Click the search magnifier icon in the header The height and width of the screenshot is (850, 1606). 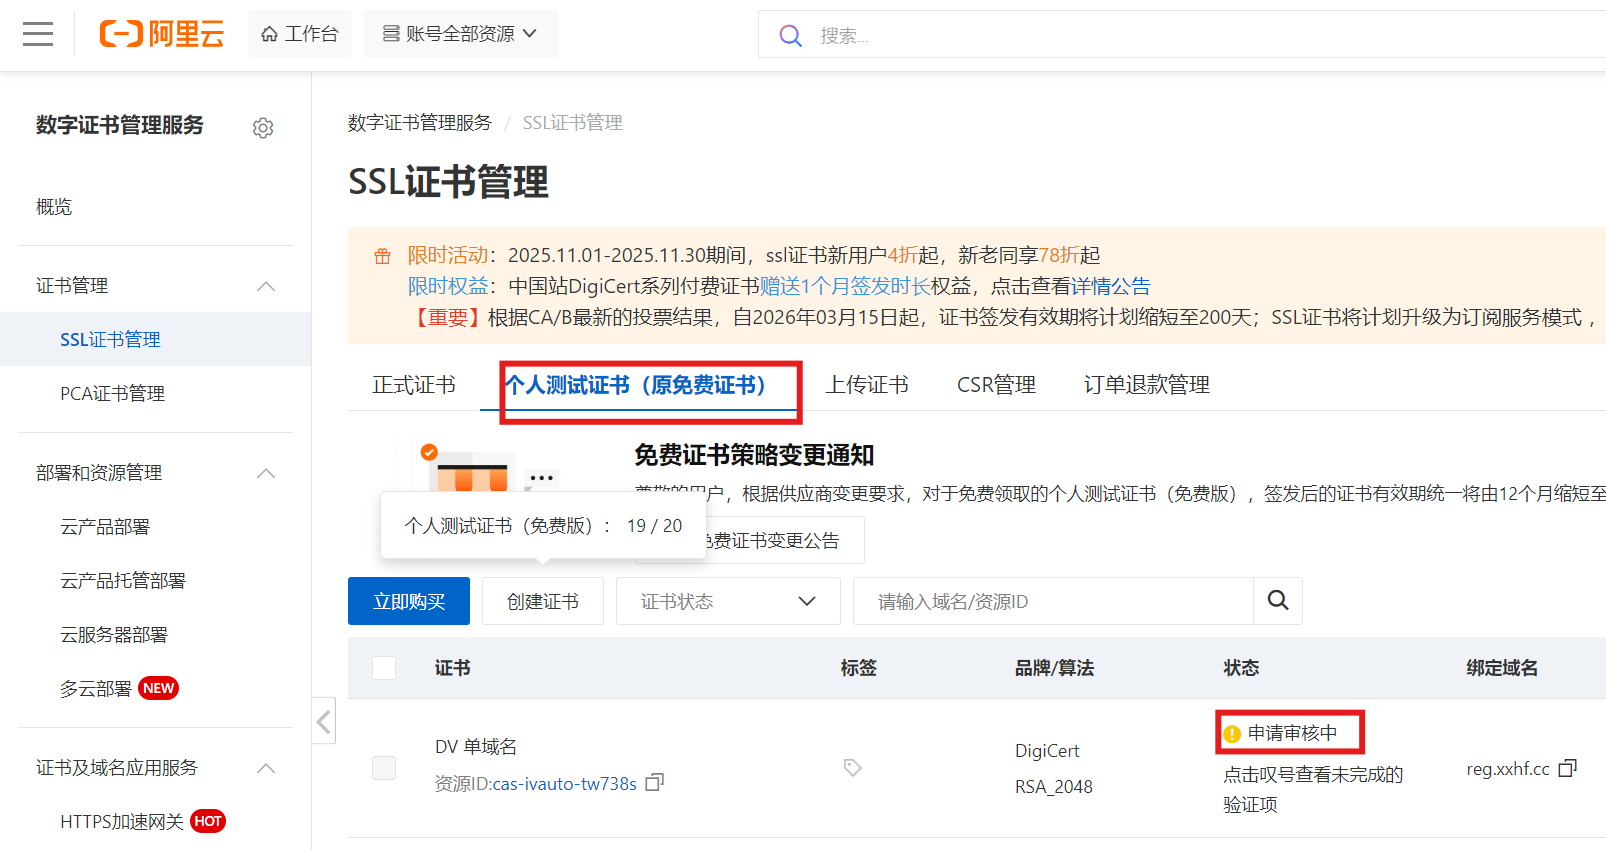point(790,36)
